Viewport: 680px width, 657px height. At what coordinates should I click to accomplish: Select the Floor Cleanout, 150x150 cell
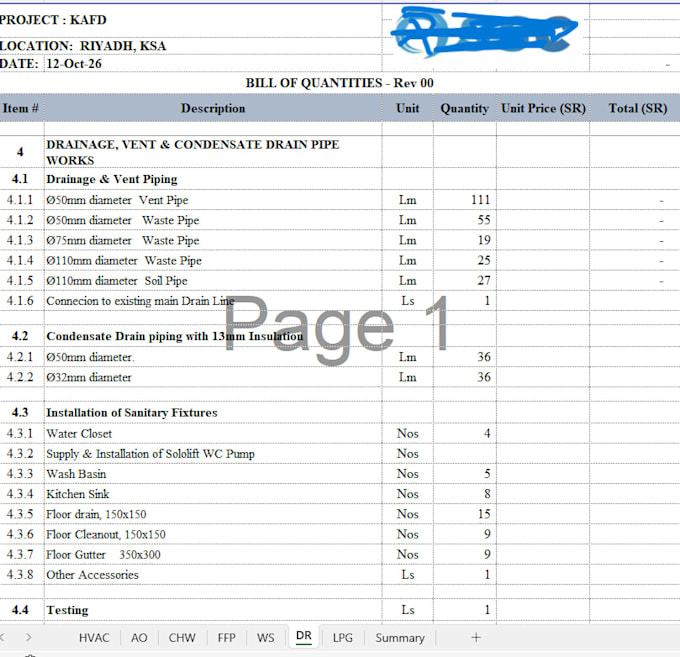(213, 534)
